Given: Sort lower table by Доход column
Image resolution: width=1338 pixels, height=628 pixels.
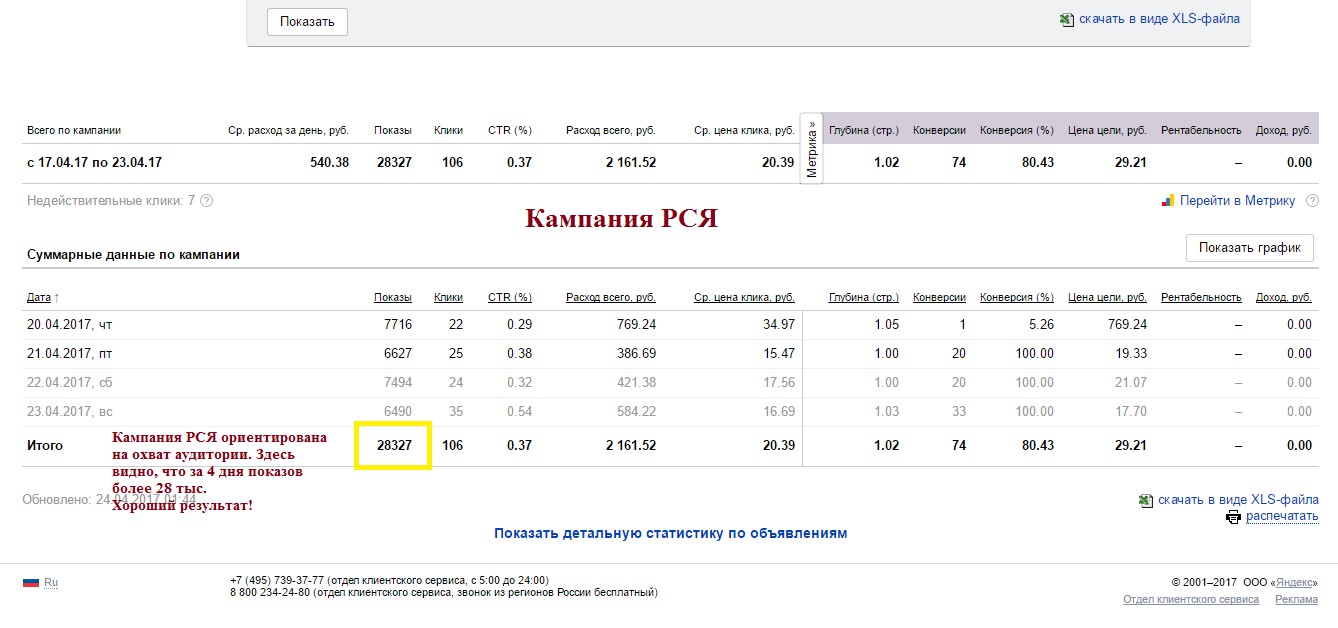Looking at the screenshot, I should click(1283, 297).
